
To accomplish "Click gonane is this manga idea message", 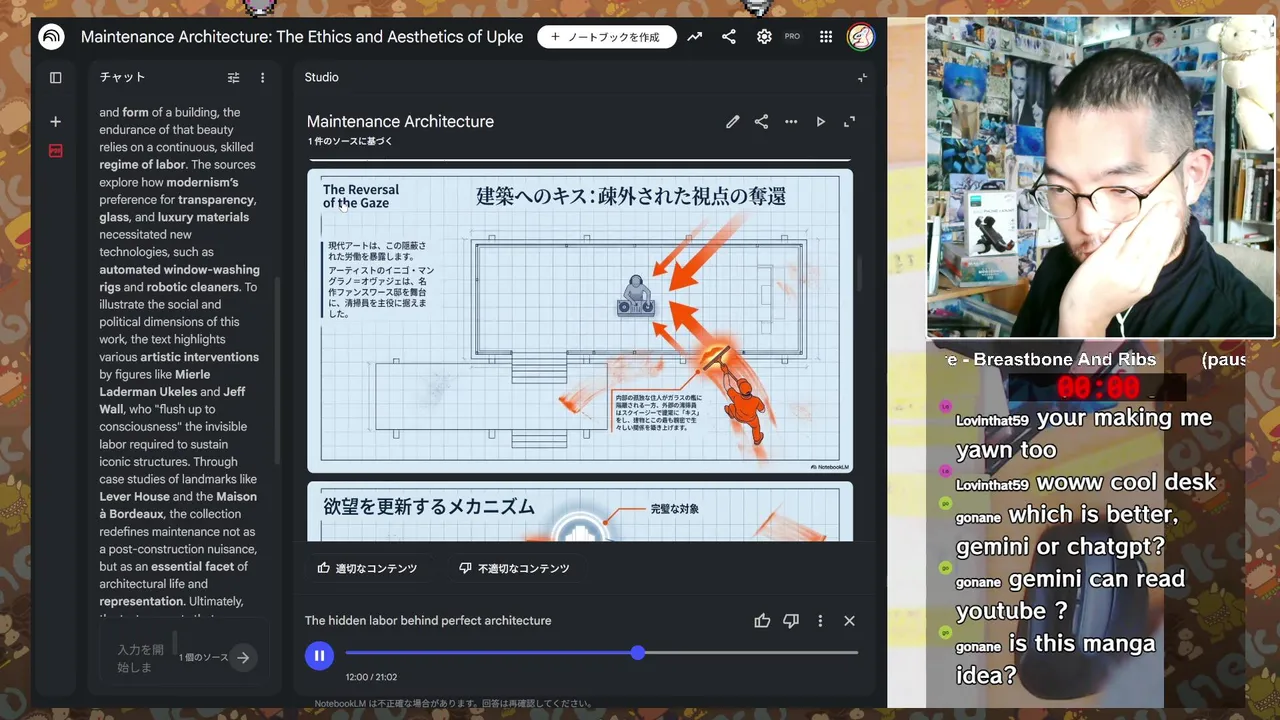I will click(x=1055, y=659).
